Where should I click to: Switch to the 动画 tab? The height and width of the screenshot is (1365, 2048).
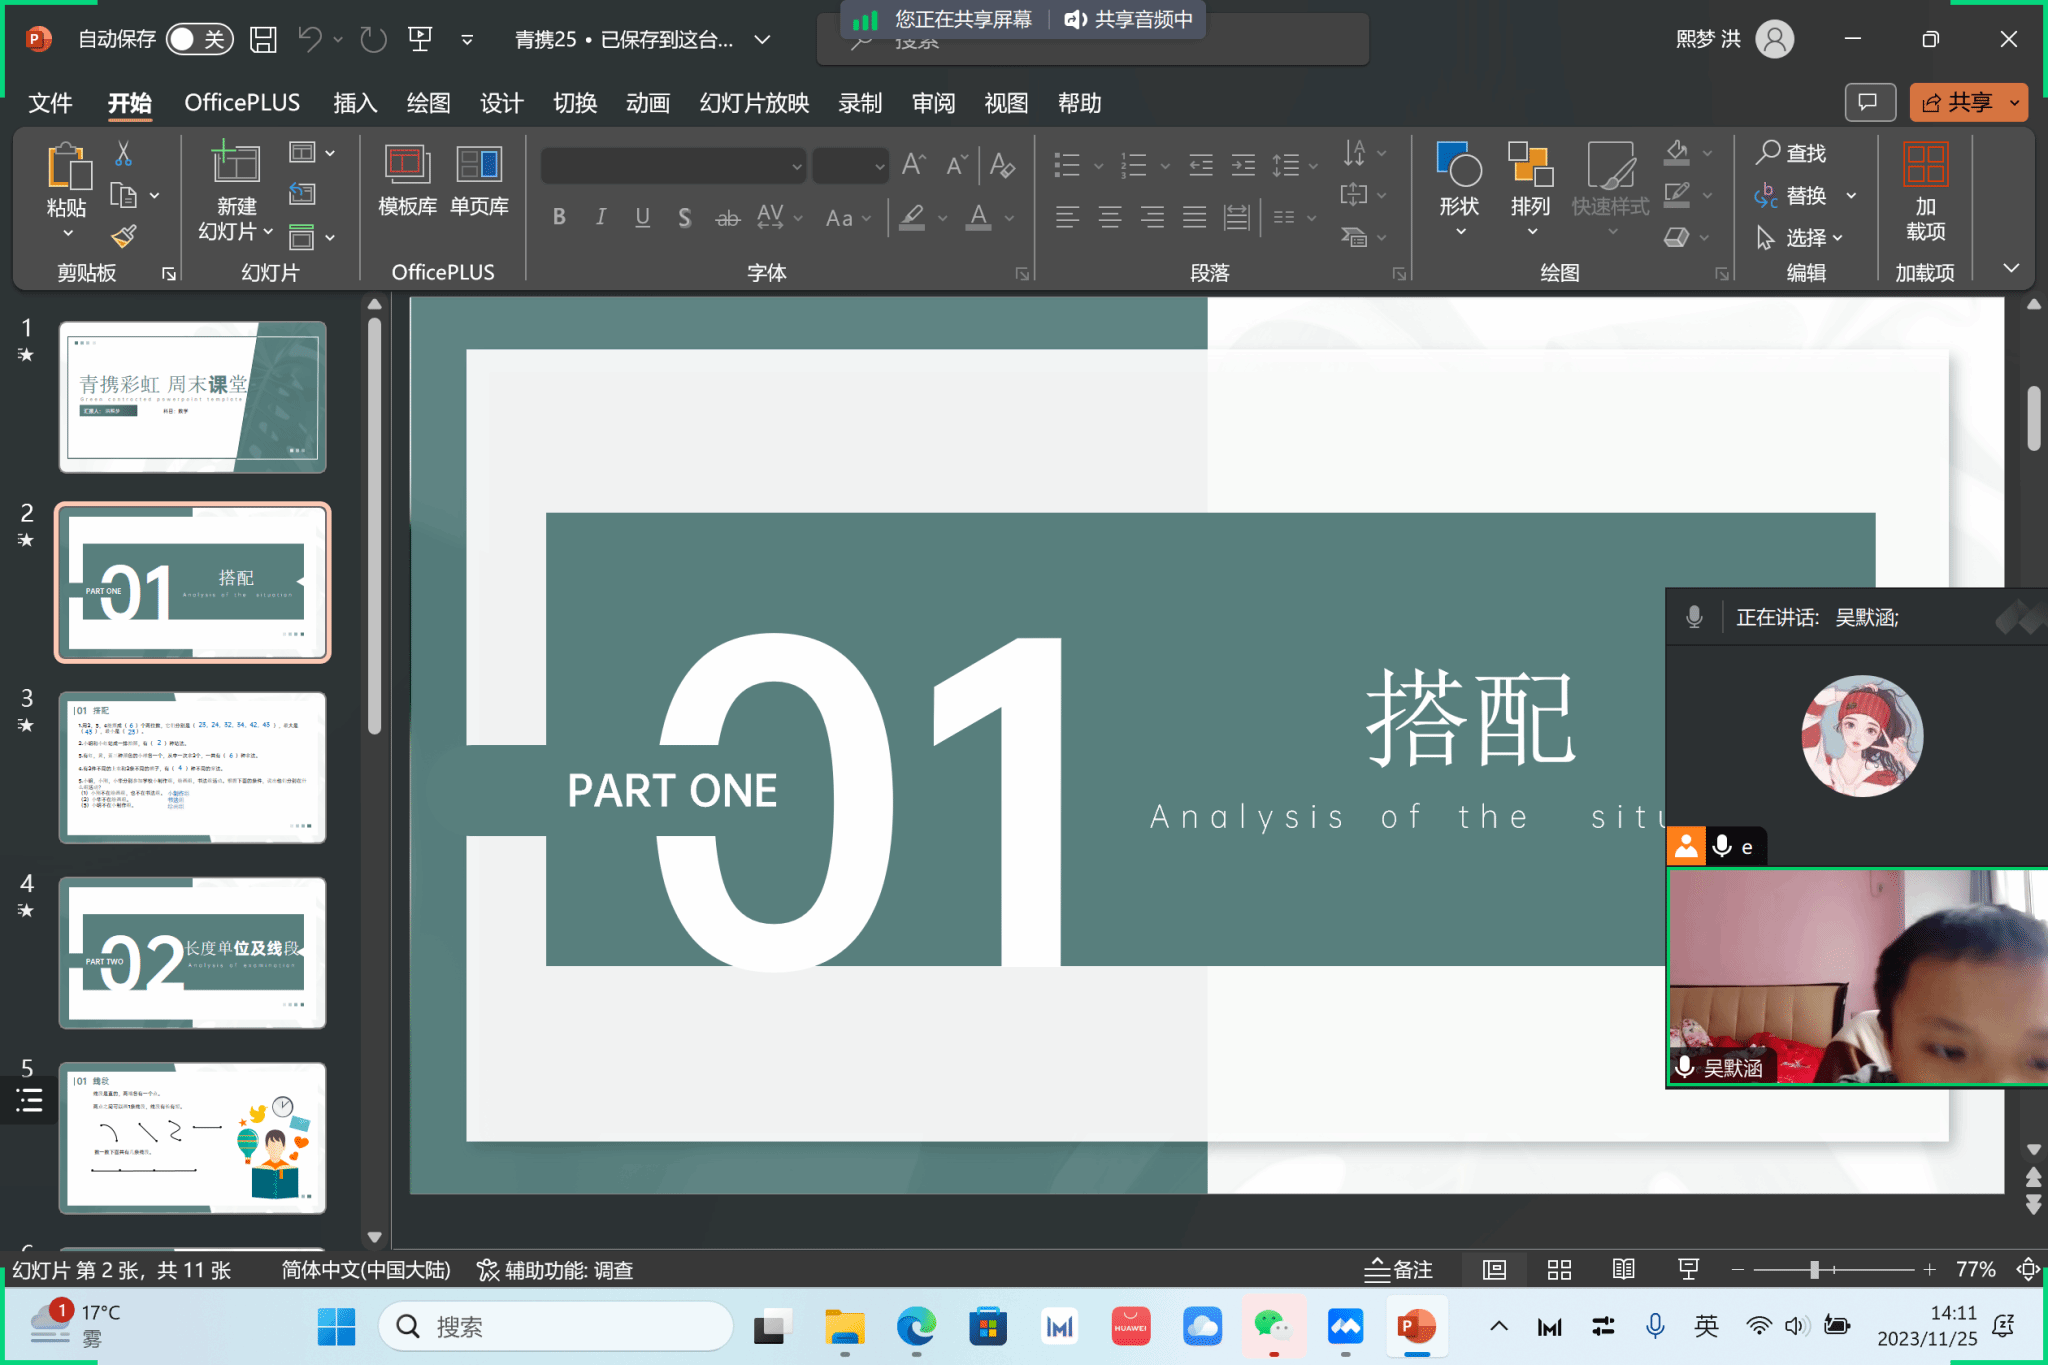click(647, 103)
